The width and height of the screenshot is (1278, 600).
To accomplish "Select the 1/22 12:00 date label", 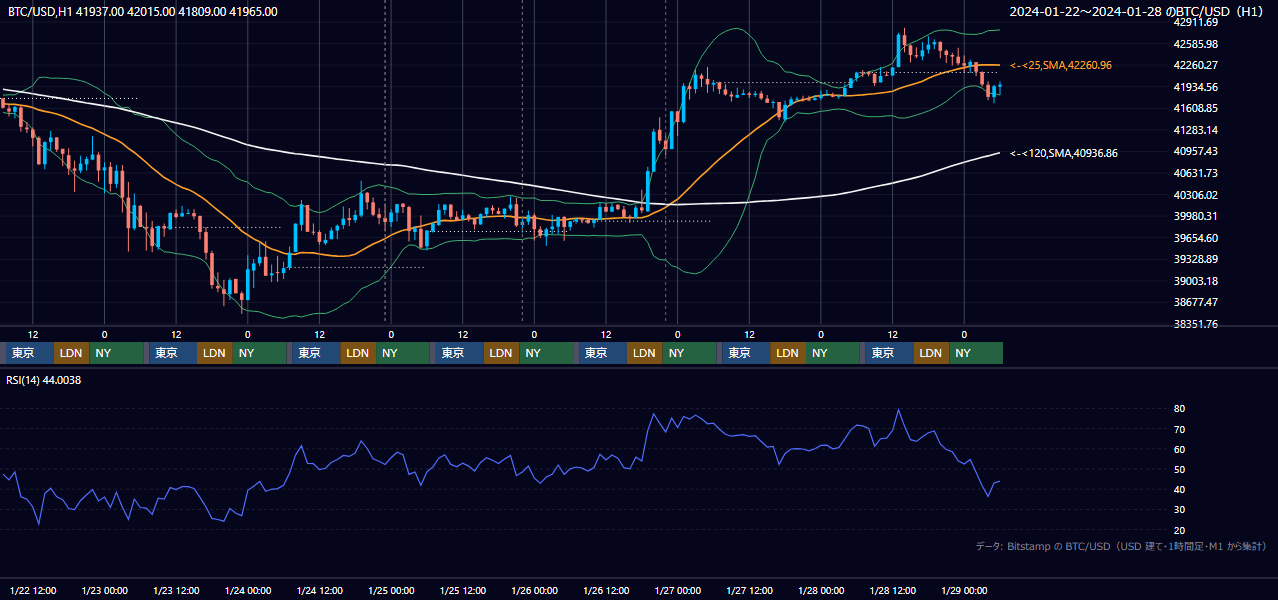I will coord(33,590).
